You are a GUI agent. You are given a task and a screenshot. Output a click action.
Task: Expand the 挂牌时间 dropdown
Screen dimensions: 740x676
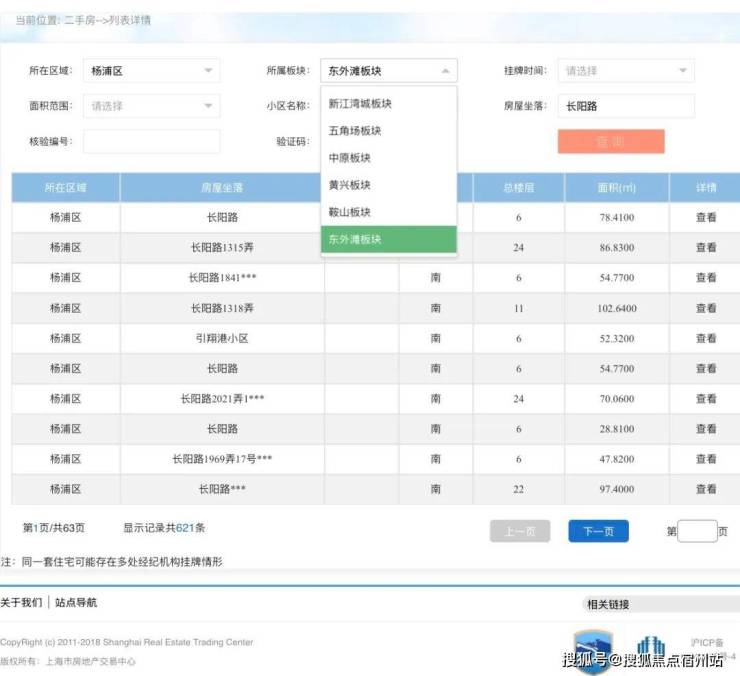pos(625,71)
